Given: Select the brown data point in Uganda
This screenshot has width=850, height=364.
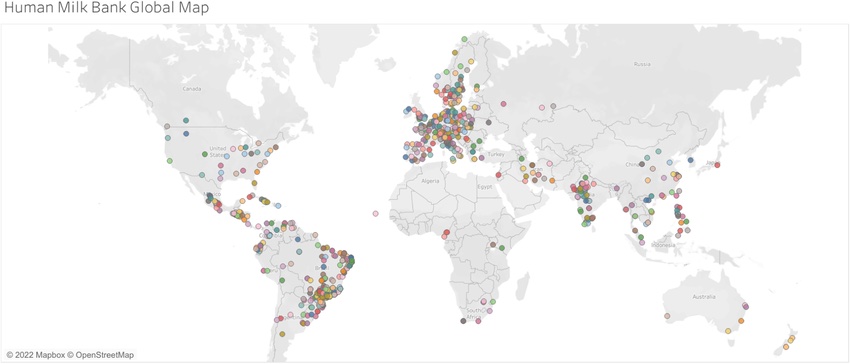Looking at the screenshot, I should [493, 245].
